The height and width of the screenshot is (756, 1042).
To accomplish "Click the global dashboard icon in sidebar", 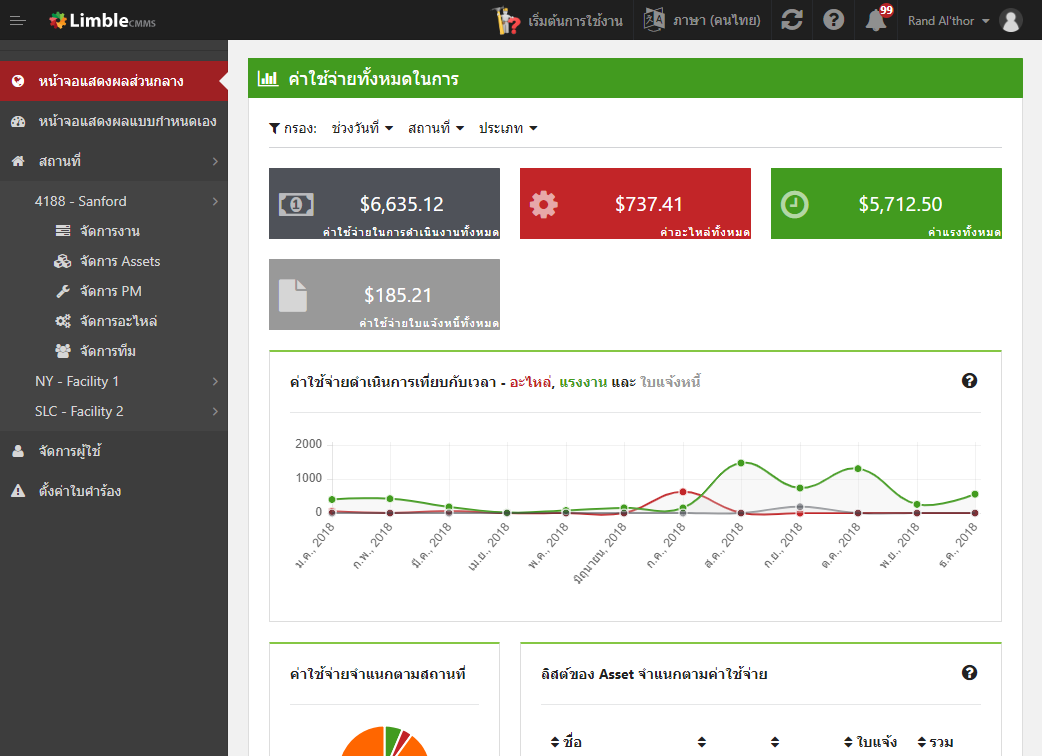I will tap(18, 81).
